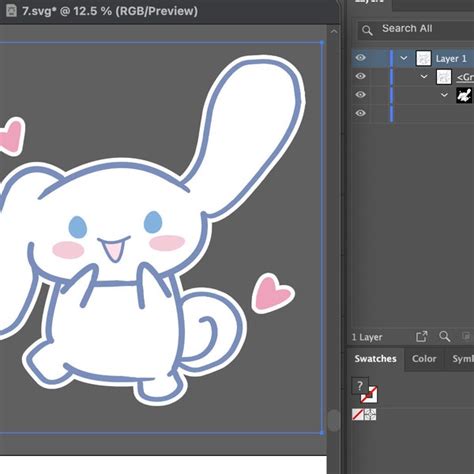The height and width of the screenshot is (474, 474).
Task: Choose the Registration swatch
Action: tap(370, 415)
